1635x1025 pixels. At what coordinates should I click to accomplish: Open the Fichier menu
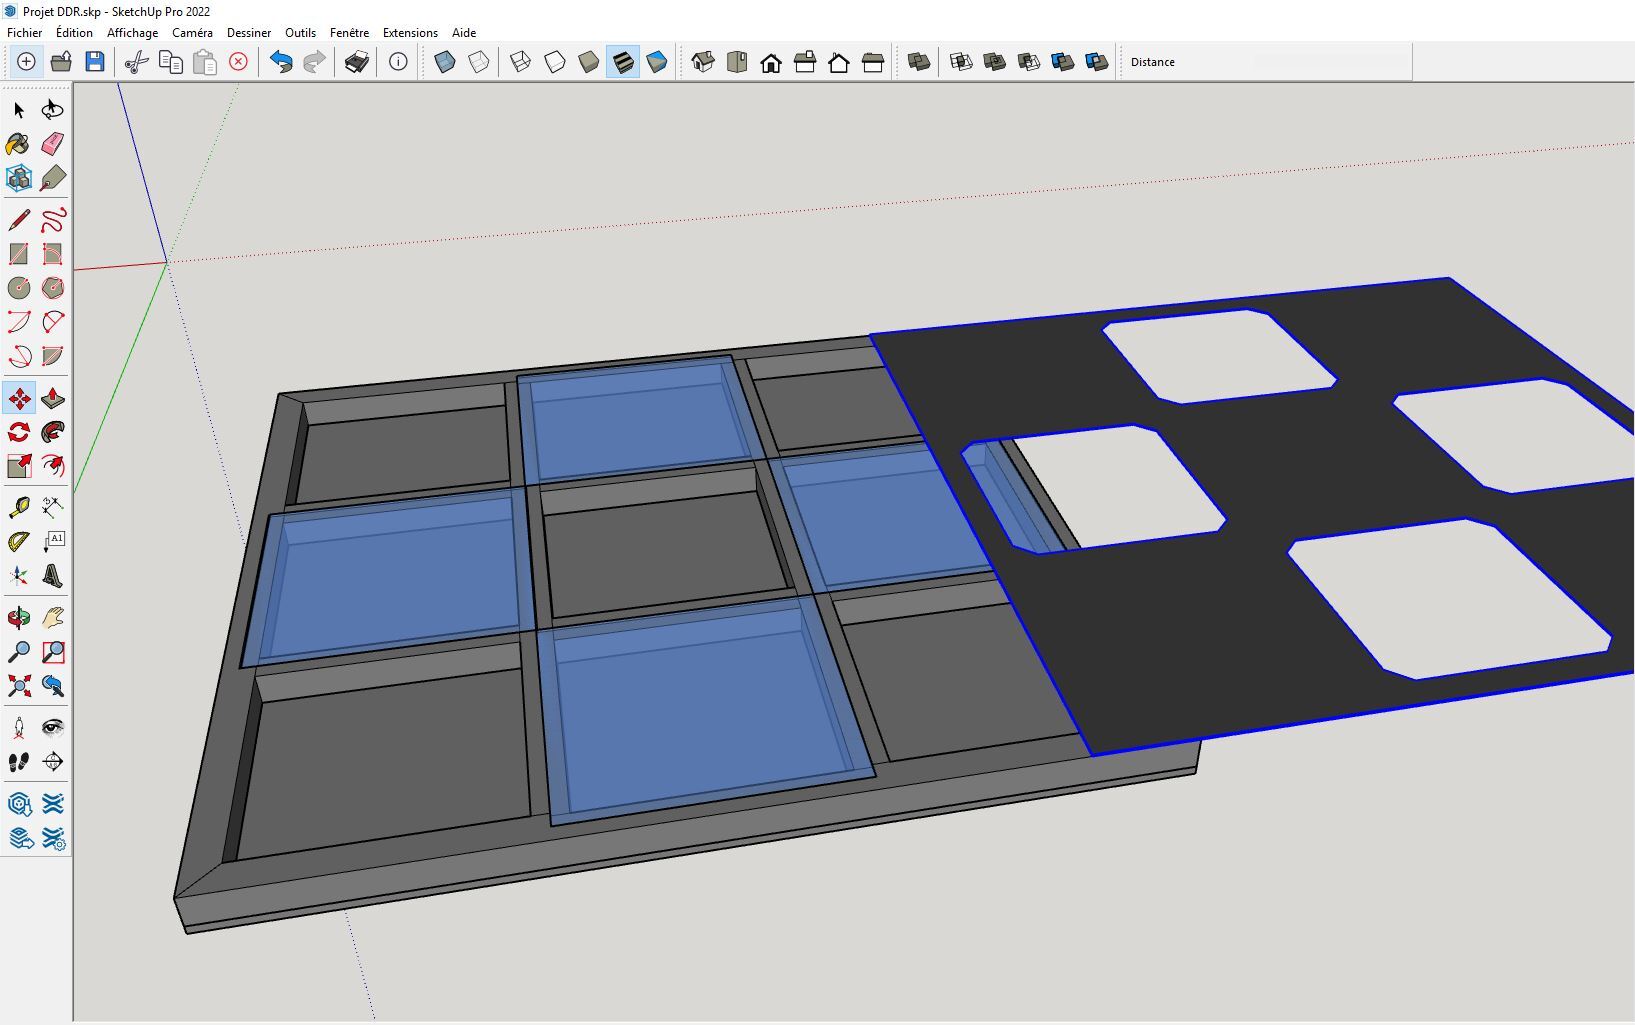tap(25, 33)
